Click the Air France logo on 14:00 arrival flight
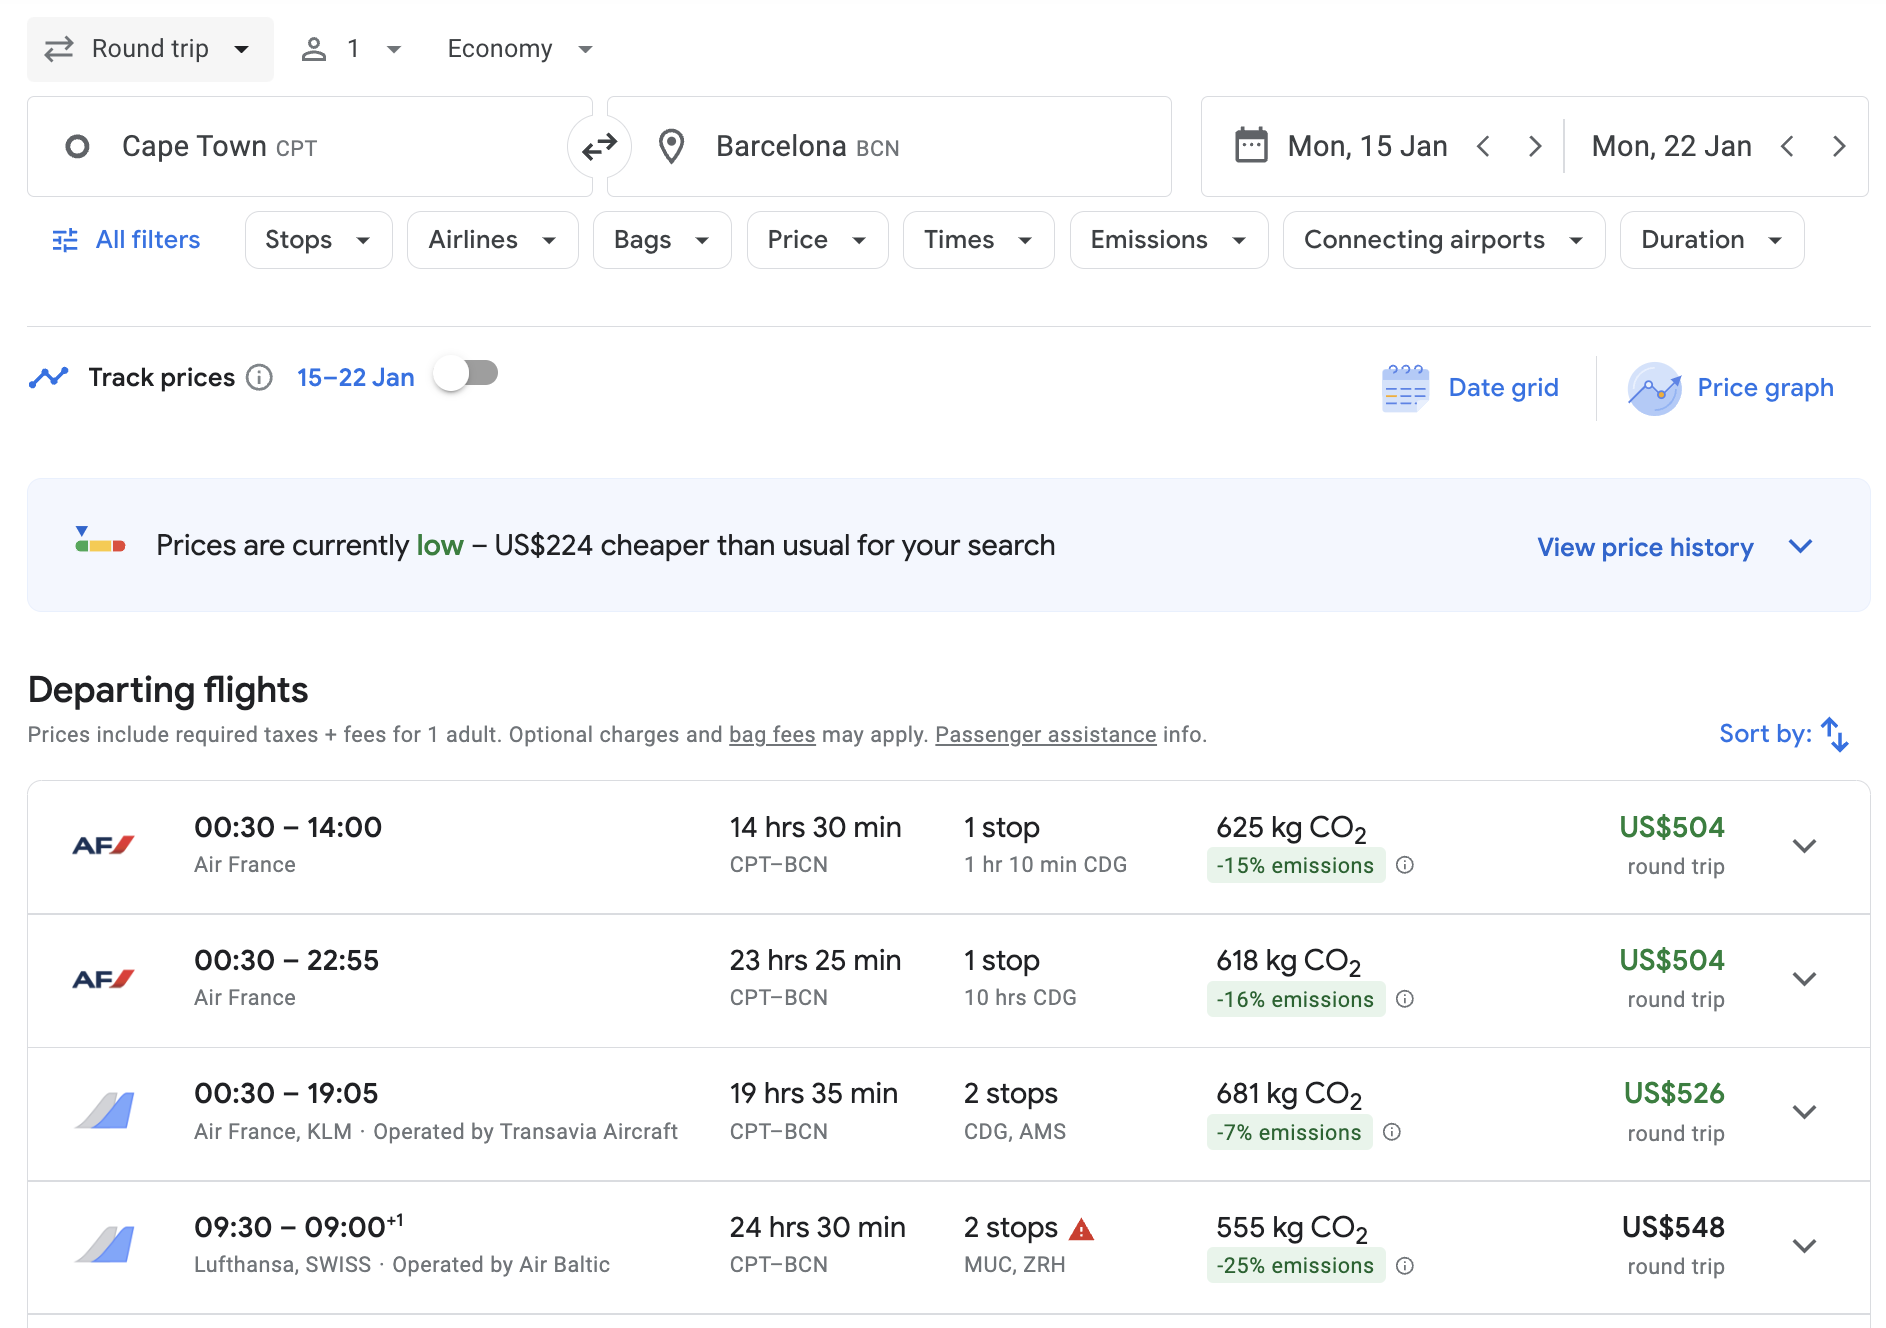Screen dimensions: 1886x1328 coord(103,846)
